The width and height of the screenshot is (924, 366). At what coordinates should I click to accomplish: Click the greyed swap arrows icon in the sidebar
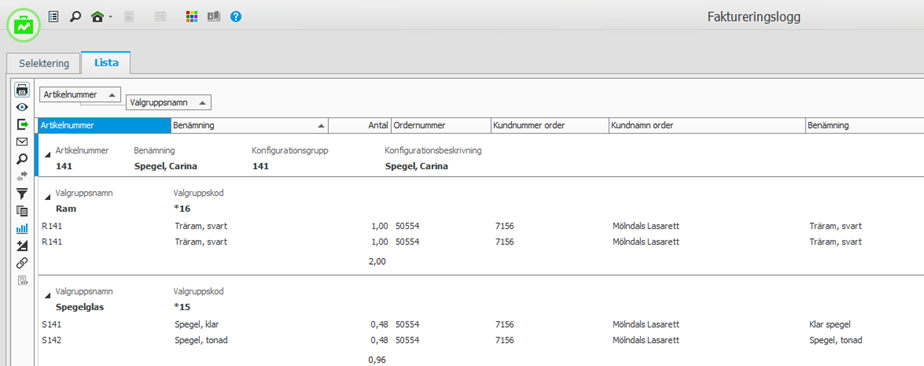click(22, 176)
